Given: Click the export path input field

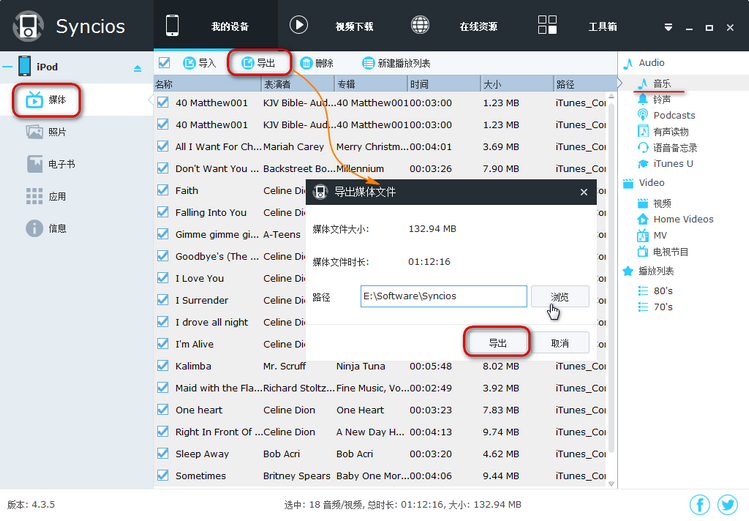Looking at the screenshot, I should pos(443,296).
